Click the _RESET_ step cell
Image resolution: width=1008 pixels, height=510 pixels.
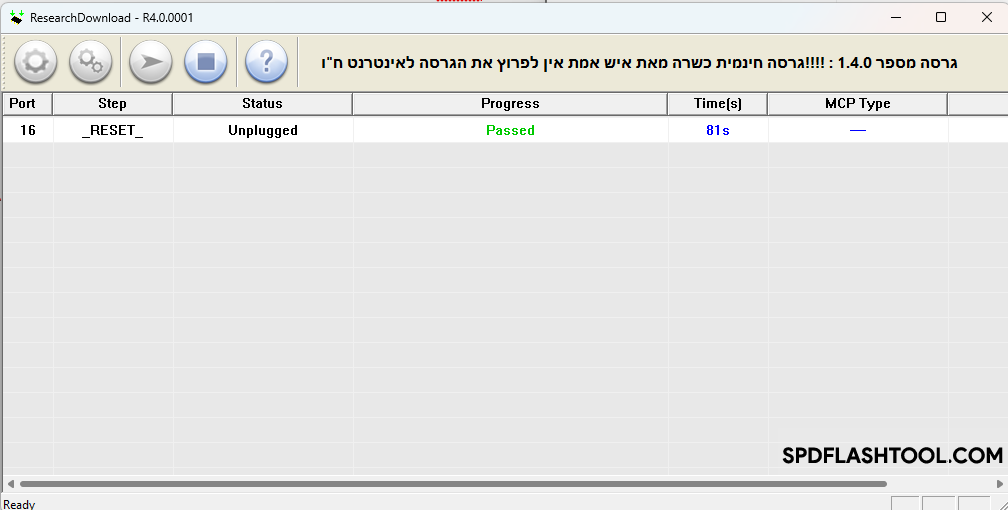coord(112,130)
